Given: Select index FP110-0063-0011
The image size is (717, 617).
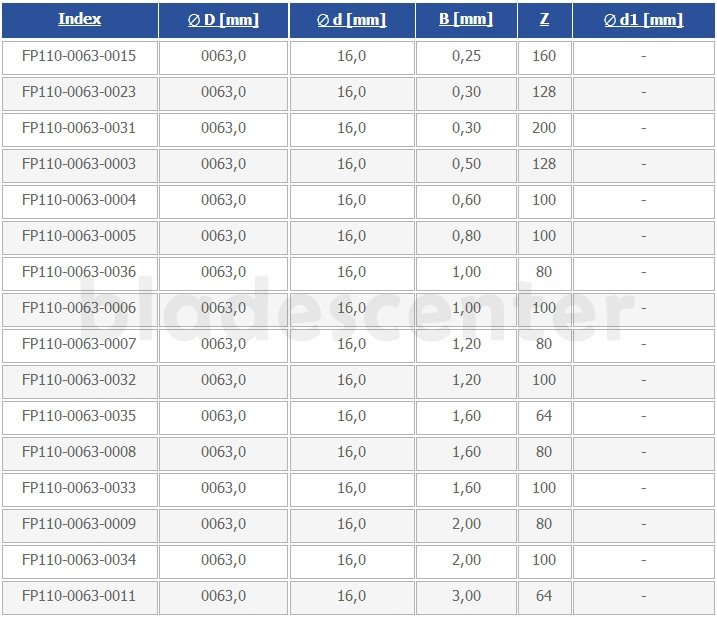Looking at the screenshot, I should (x=79, y=596).
